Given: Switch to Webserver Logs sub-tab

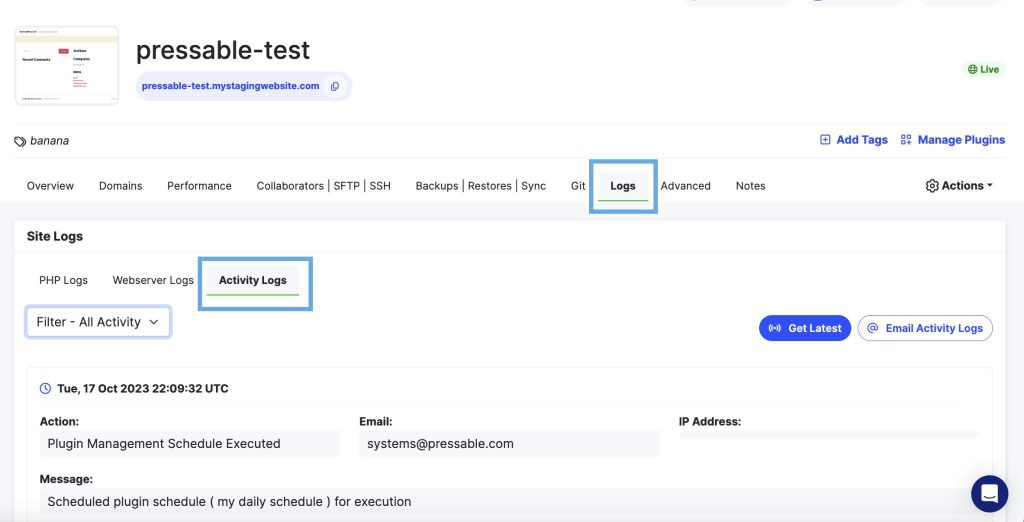Looking at the screenshot, I should coord(153,280).
